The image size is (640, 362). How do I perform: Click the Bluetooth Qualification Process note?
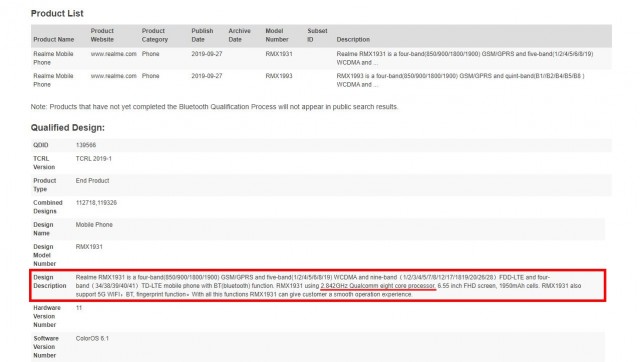(214, 107)
